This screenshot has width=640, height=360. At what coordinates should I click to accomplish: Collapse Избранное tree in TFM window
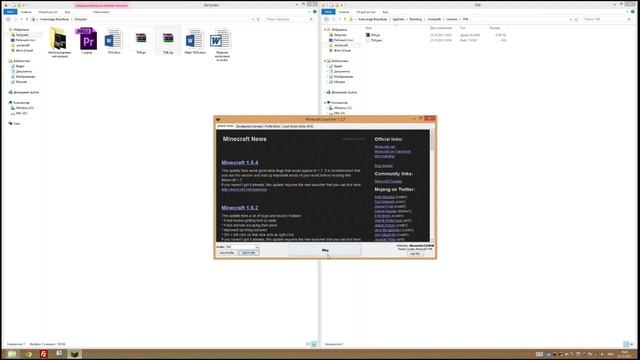pyautogui.click(x=325, y=30)
